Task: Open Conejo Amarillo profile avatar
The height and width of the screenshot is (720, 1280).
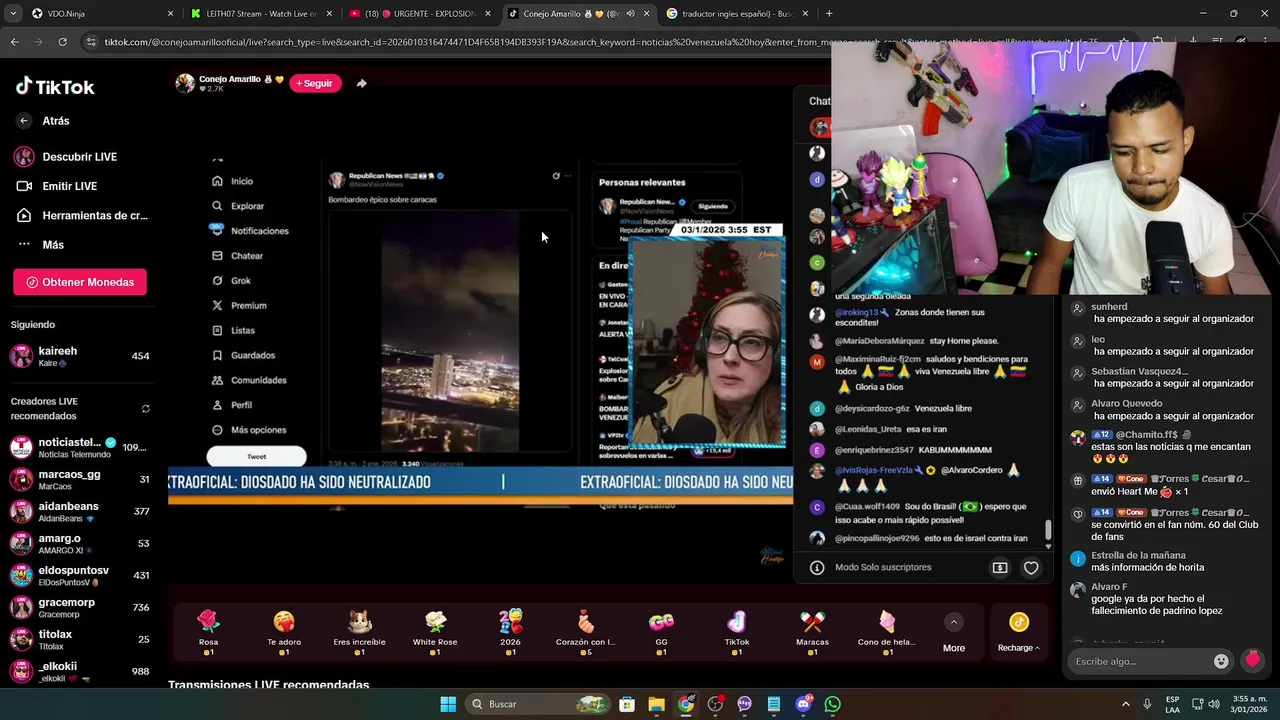Action: 184,83
